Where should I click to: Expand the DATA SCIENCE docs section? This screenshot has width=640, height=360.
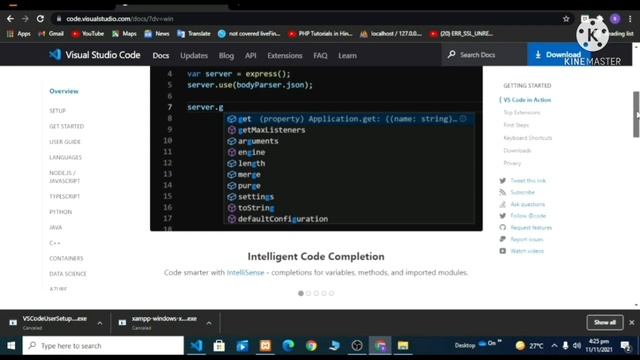pos(68,274)
